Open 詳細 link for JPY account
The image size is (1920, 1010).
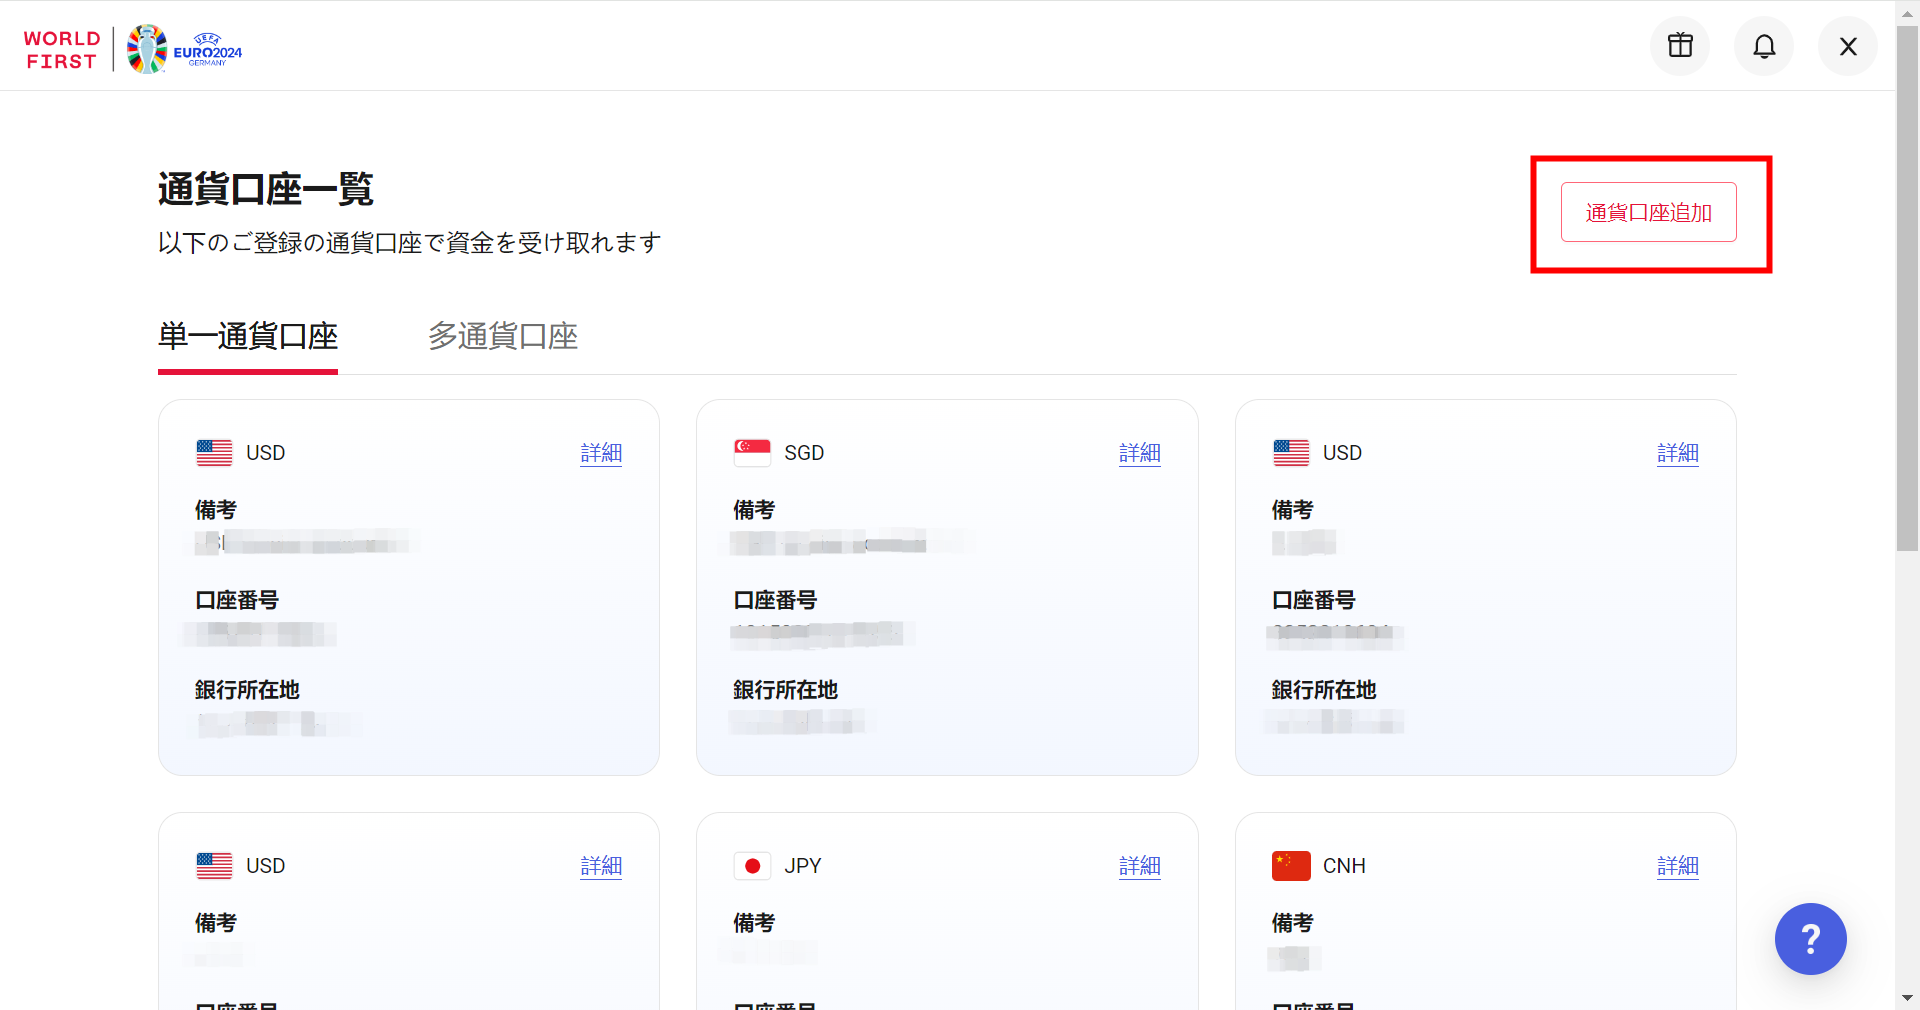click(x=1139, y=866)
